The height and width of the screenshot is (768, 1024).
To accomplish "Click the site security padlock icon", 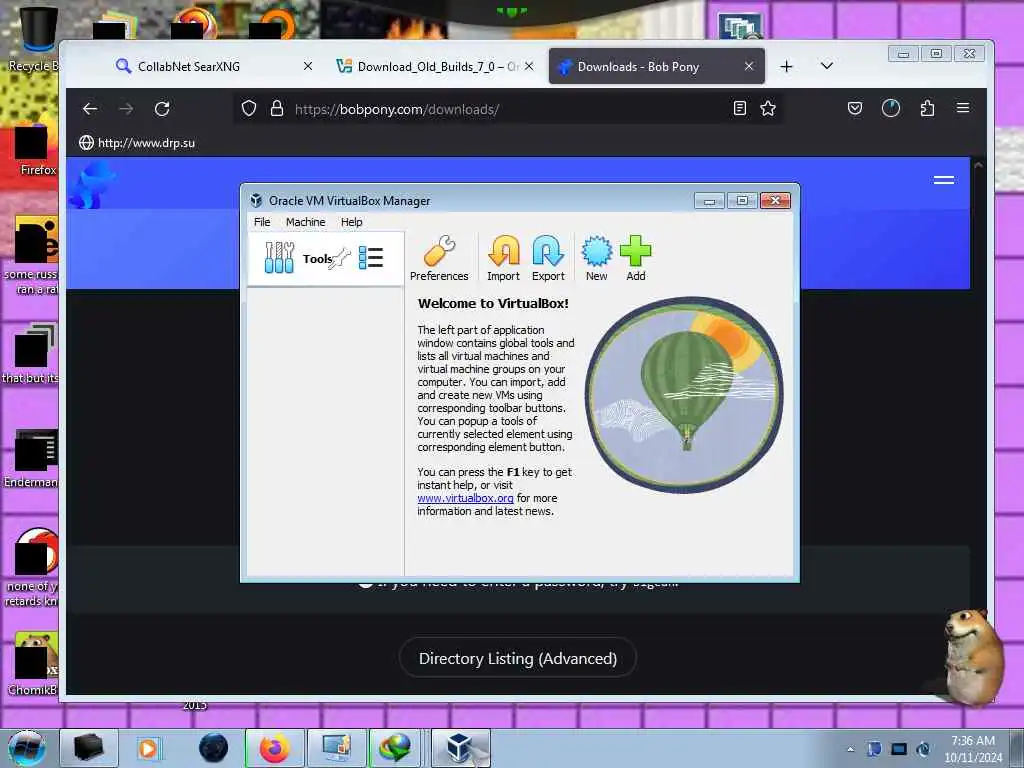I will click(277, 108).
